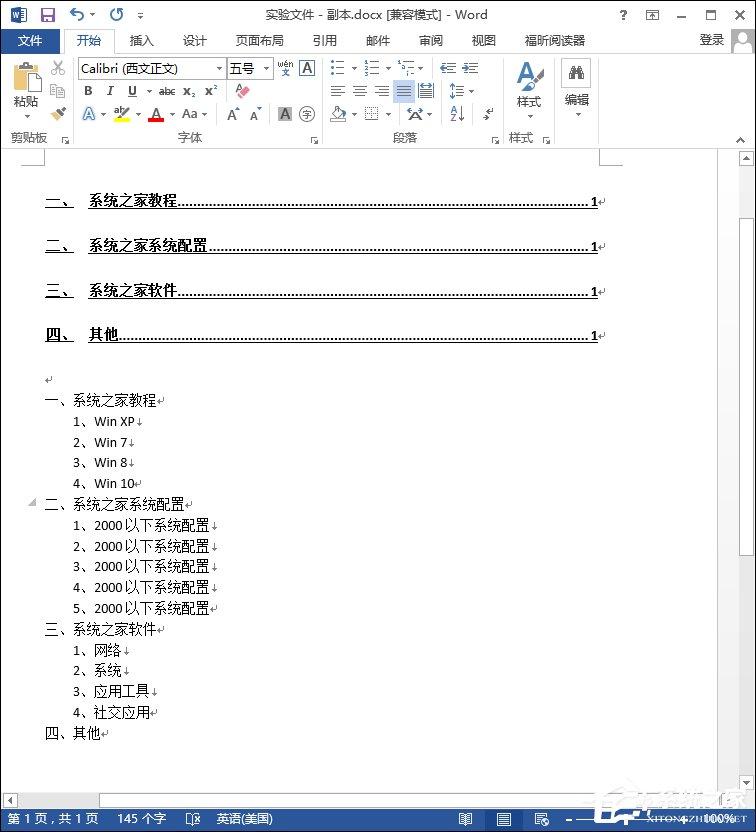Screen dimensions: 756x832
Task: Toggle subscript formatting
Action: pyautogui.click(x=189, y=91)
